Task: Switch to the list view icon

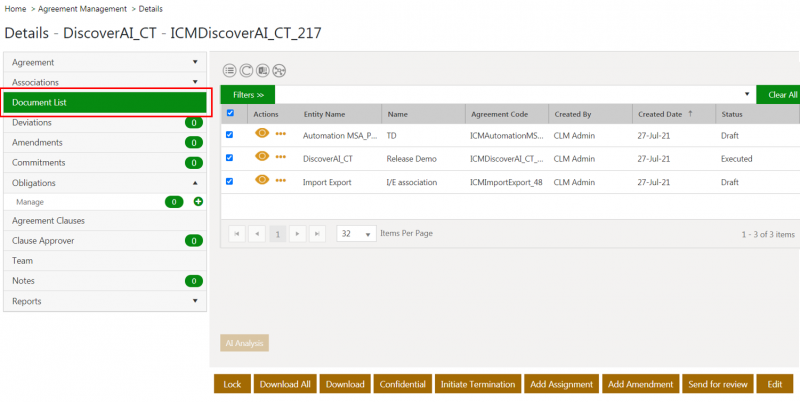Action: [230, 70]
